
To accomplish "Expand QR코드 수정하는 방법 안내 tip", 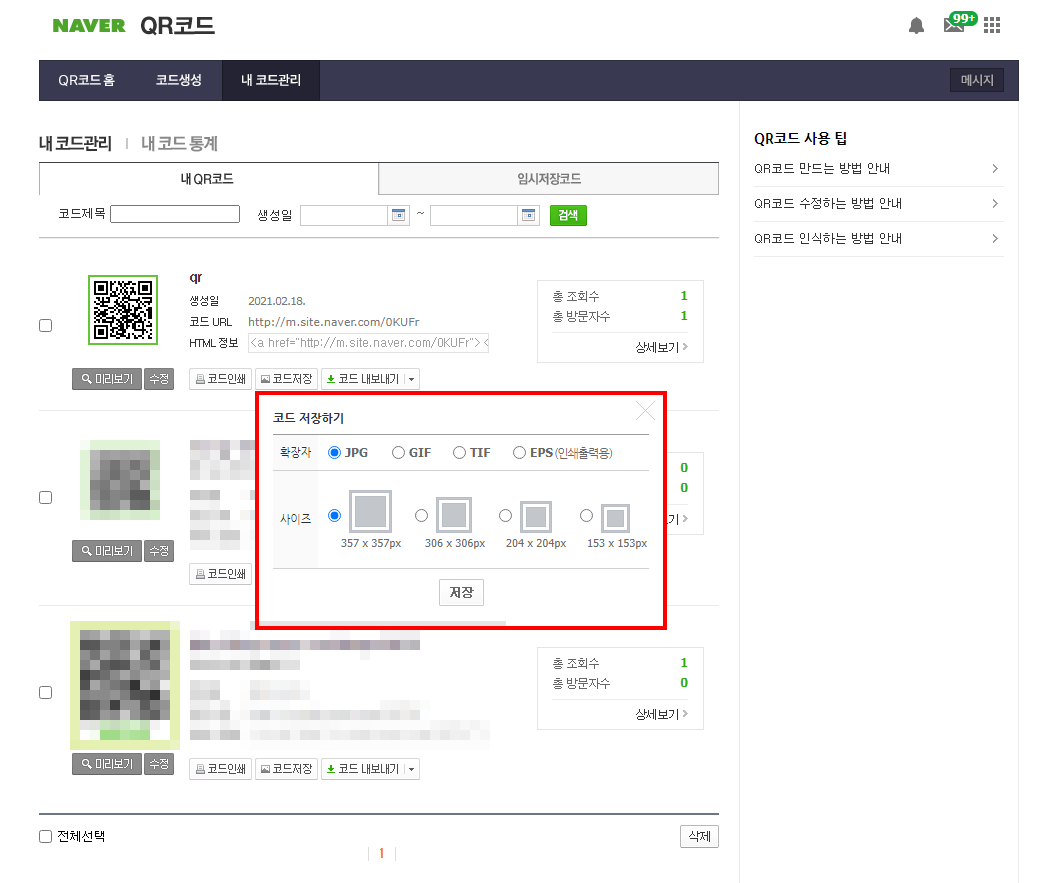I will [x=878, y=203].
